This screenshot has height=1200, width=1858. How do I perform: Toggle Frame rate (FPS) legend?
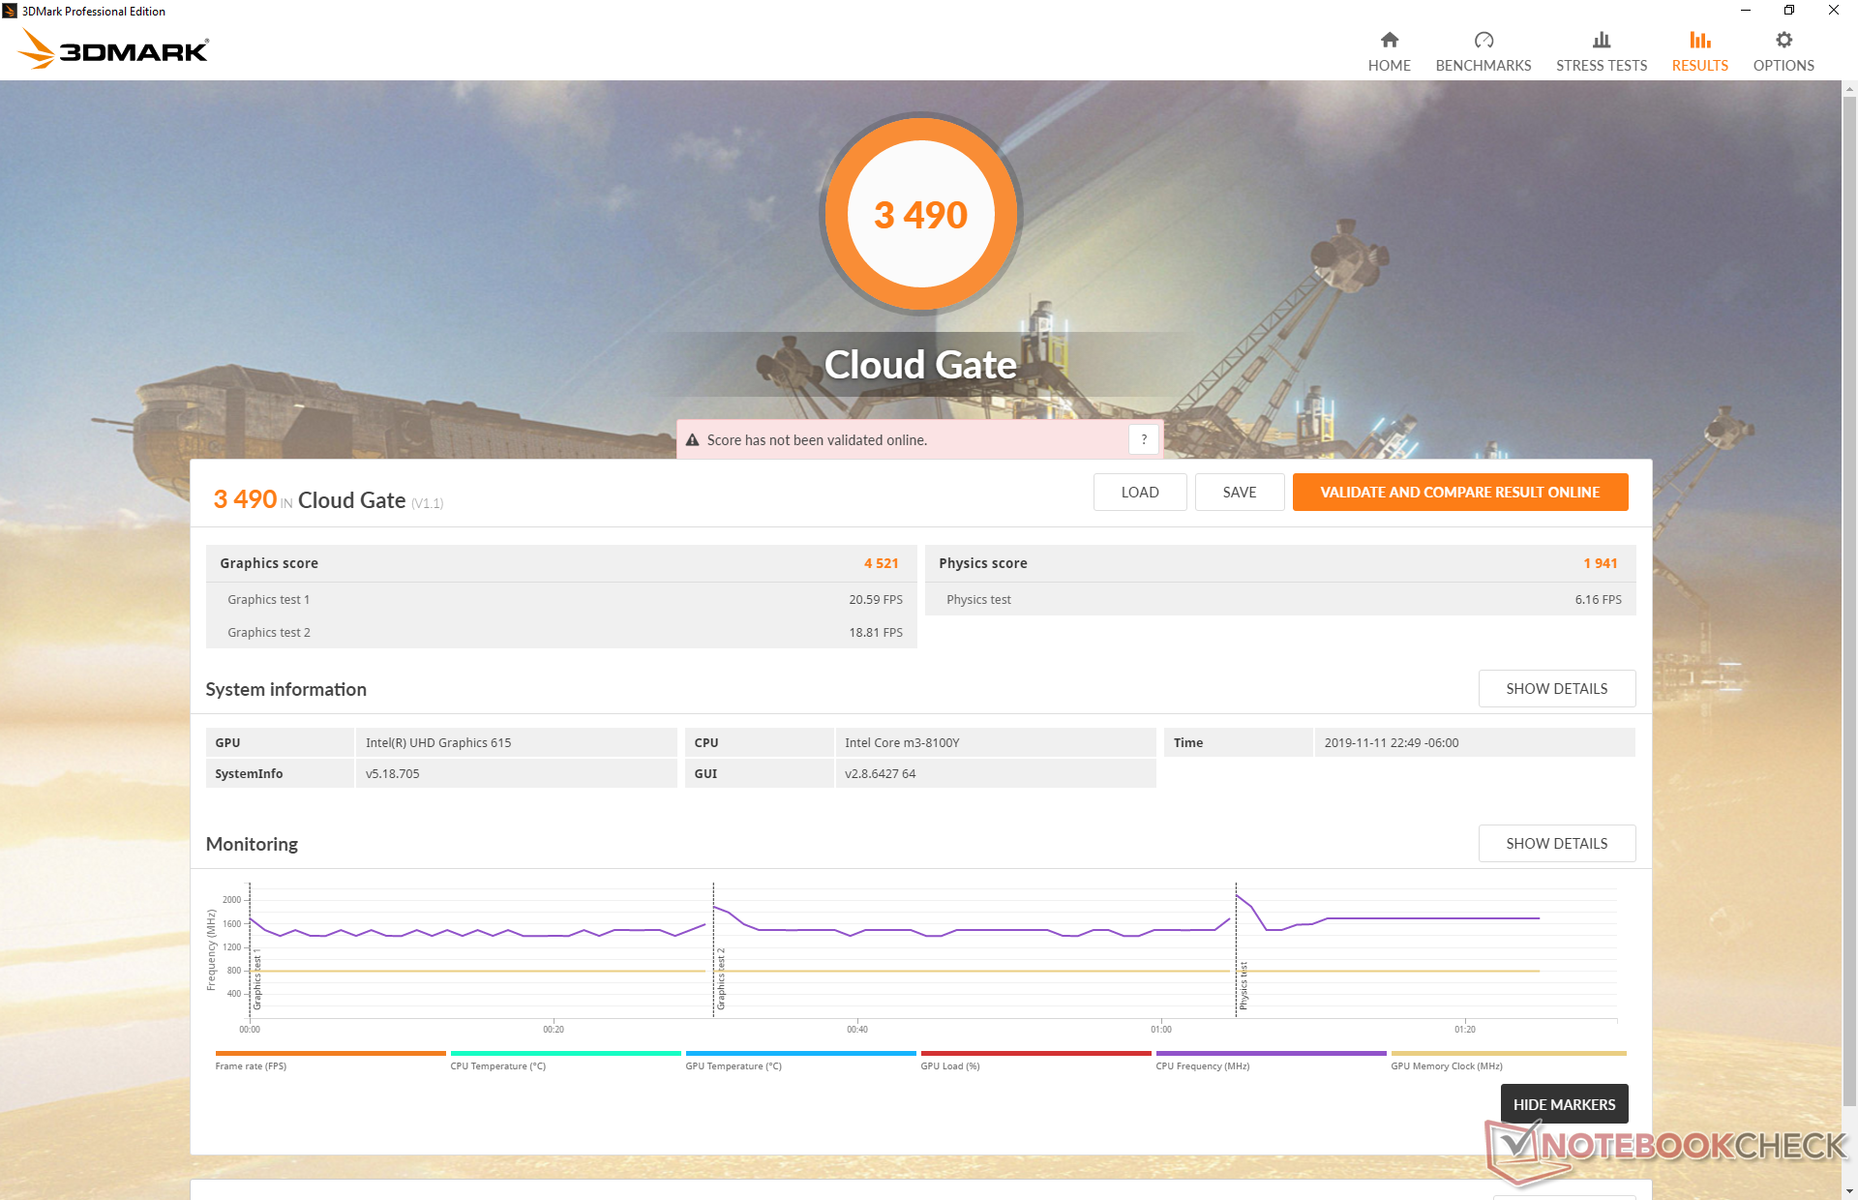[330, 1060]
